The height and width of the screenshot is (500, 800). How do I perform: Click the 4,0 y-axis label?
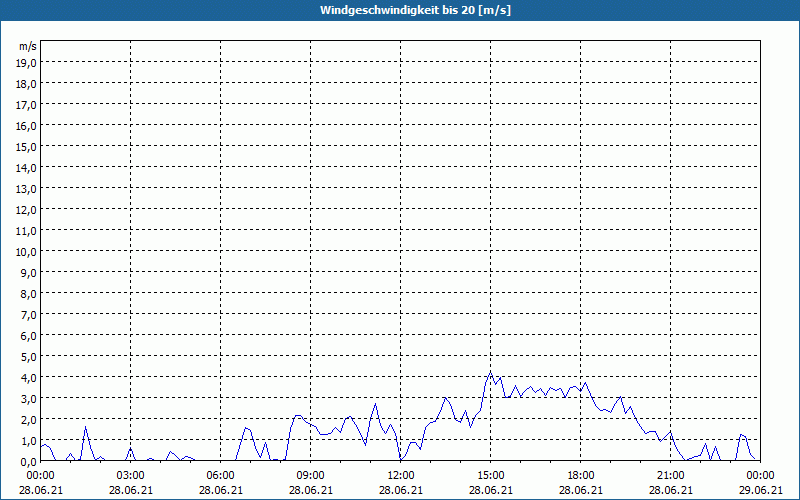click(x=29, y=378)
